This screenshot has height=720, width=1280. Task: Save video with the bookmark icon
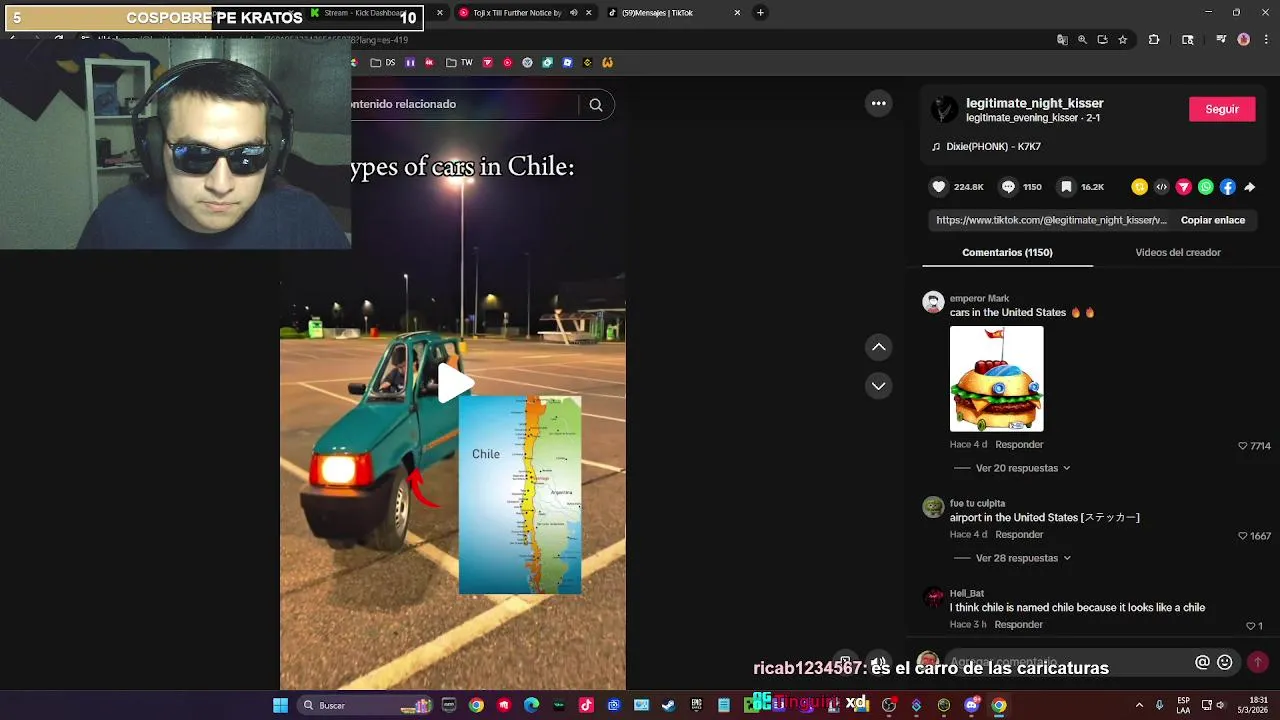(x=1067, y=187)
